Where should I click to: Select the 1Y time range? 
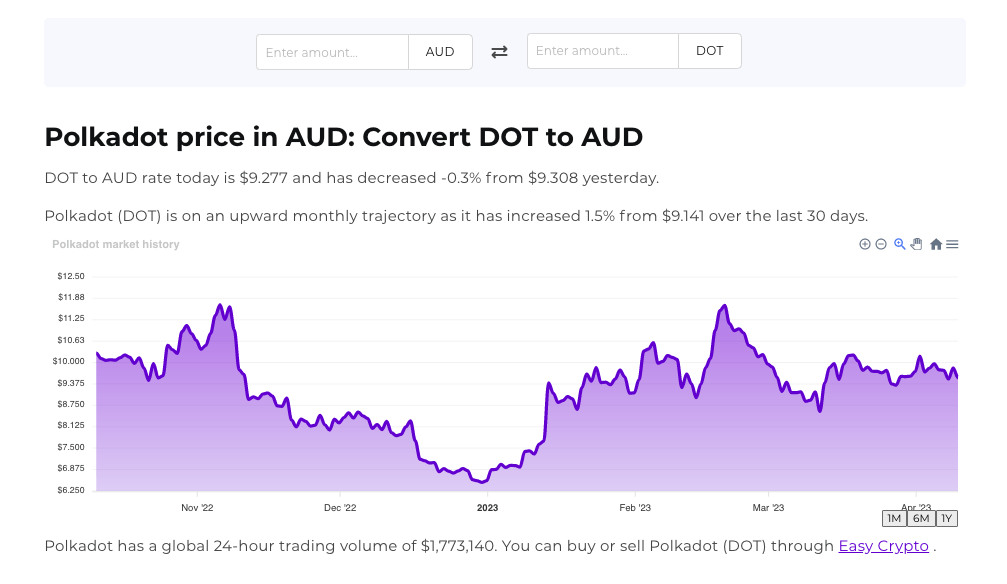(946, 518)
